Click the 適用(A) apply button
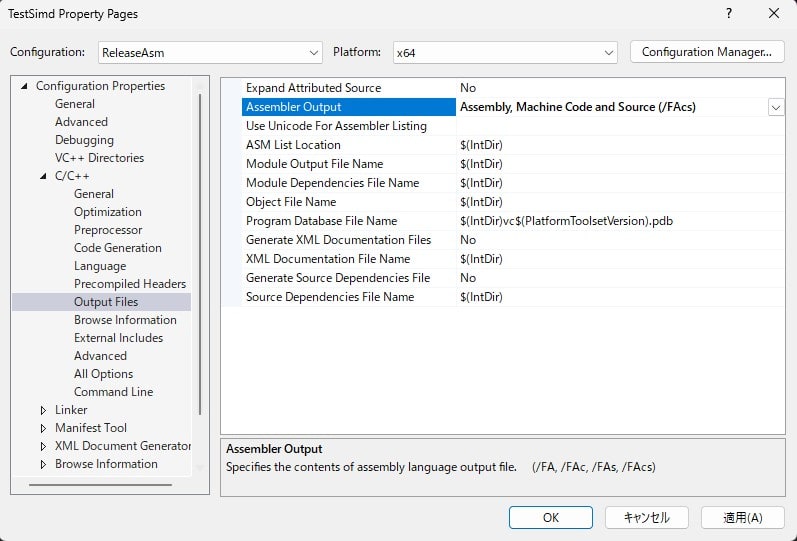The height and width of the screenshot is (541, 797). (x=742, y=517)
